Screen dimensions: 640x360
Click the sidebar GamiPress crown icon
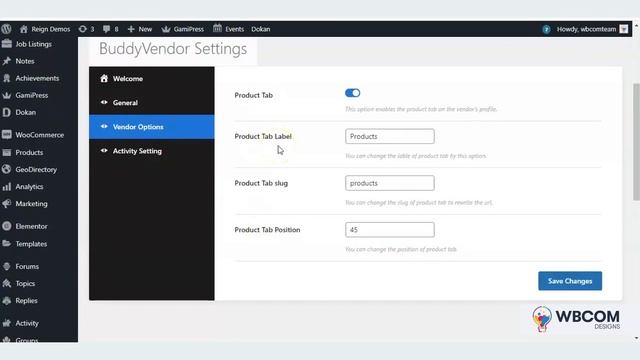click(x=7, y=96)
